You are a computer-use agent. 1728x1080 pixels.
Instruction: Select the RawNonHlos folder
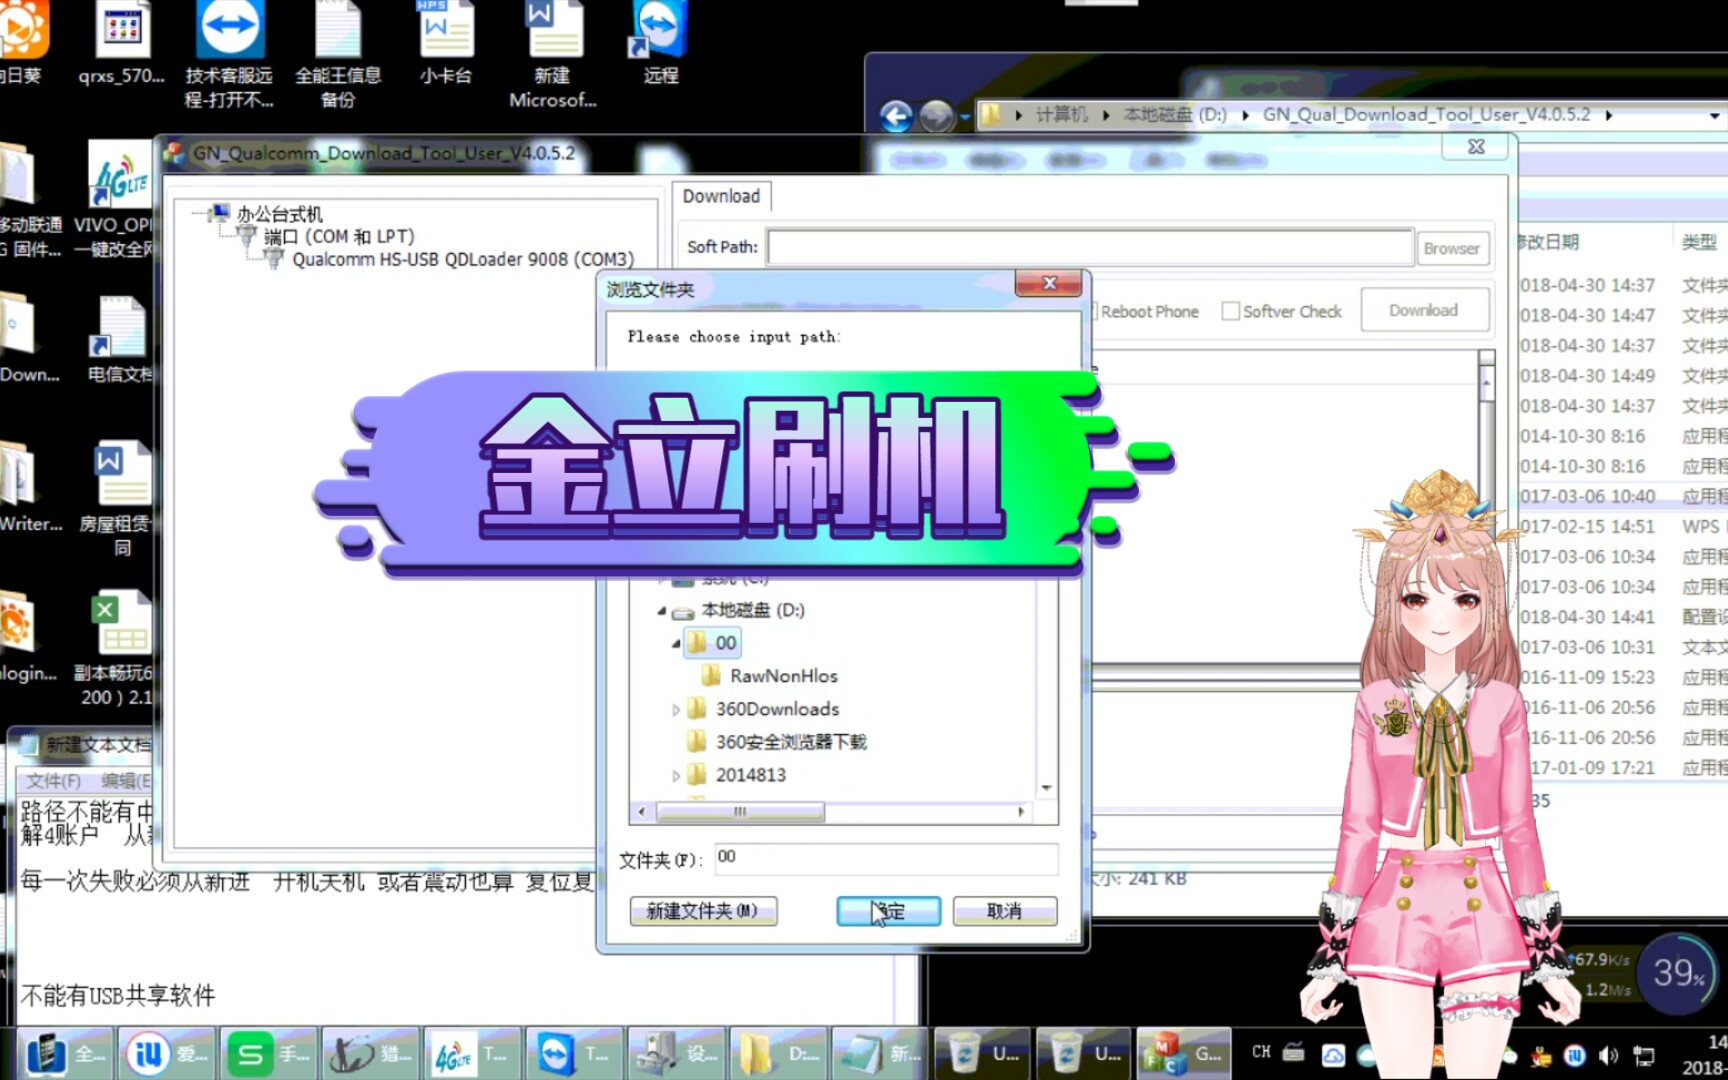784,676
